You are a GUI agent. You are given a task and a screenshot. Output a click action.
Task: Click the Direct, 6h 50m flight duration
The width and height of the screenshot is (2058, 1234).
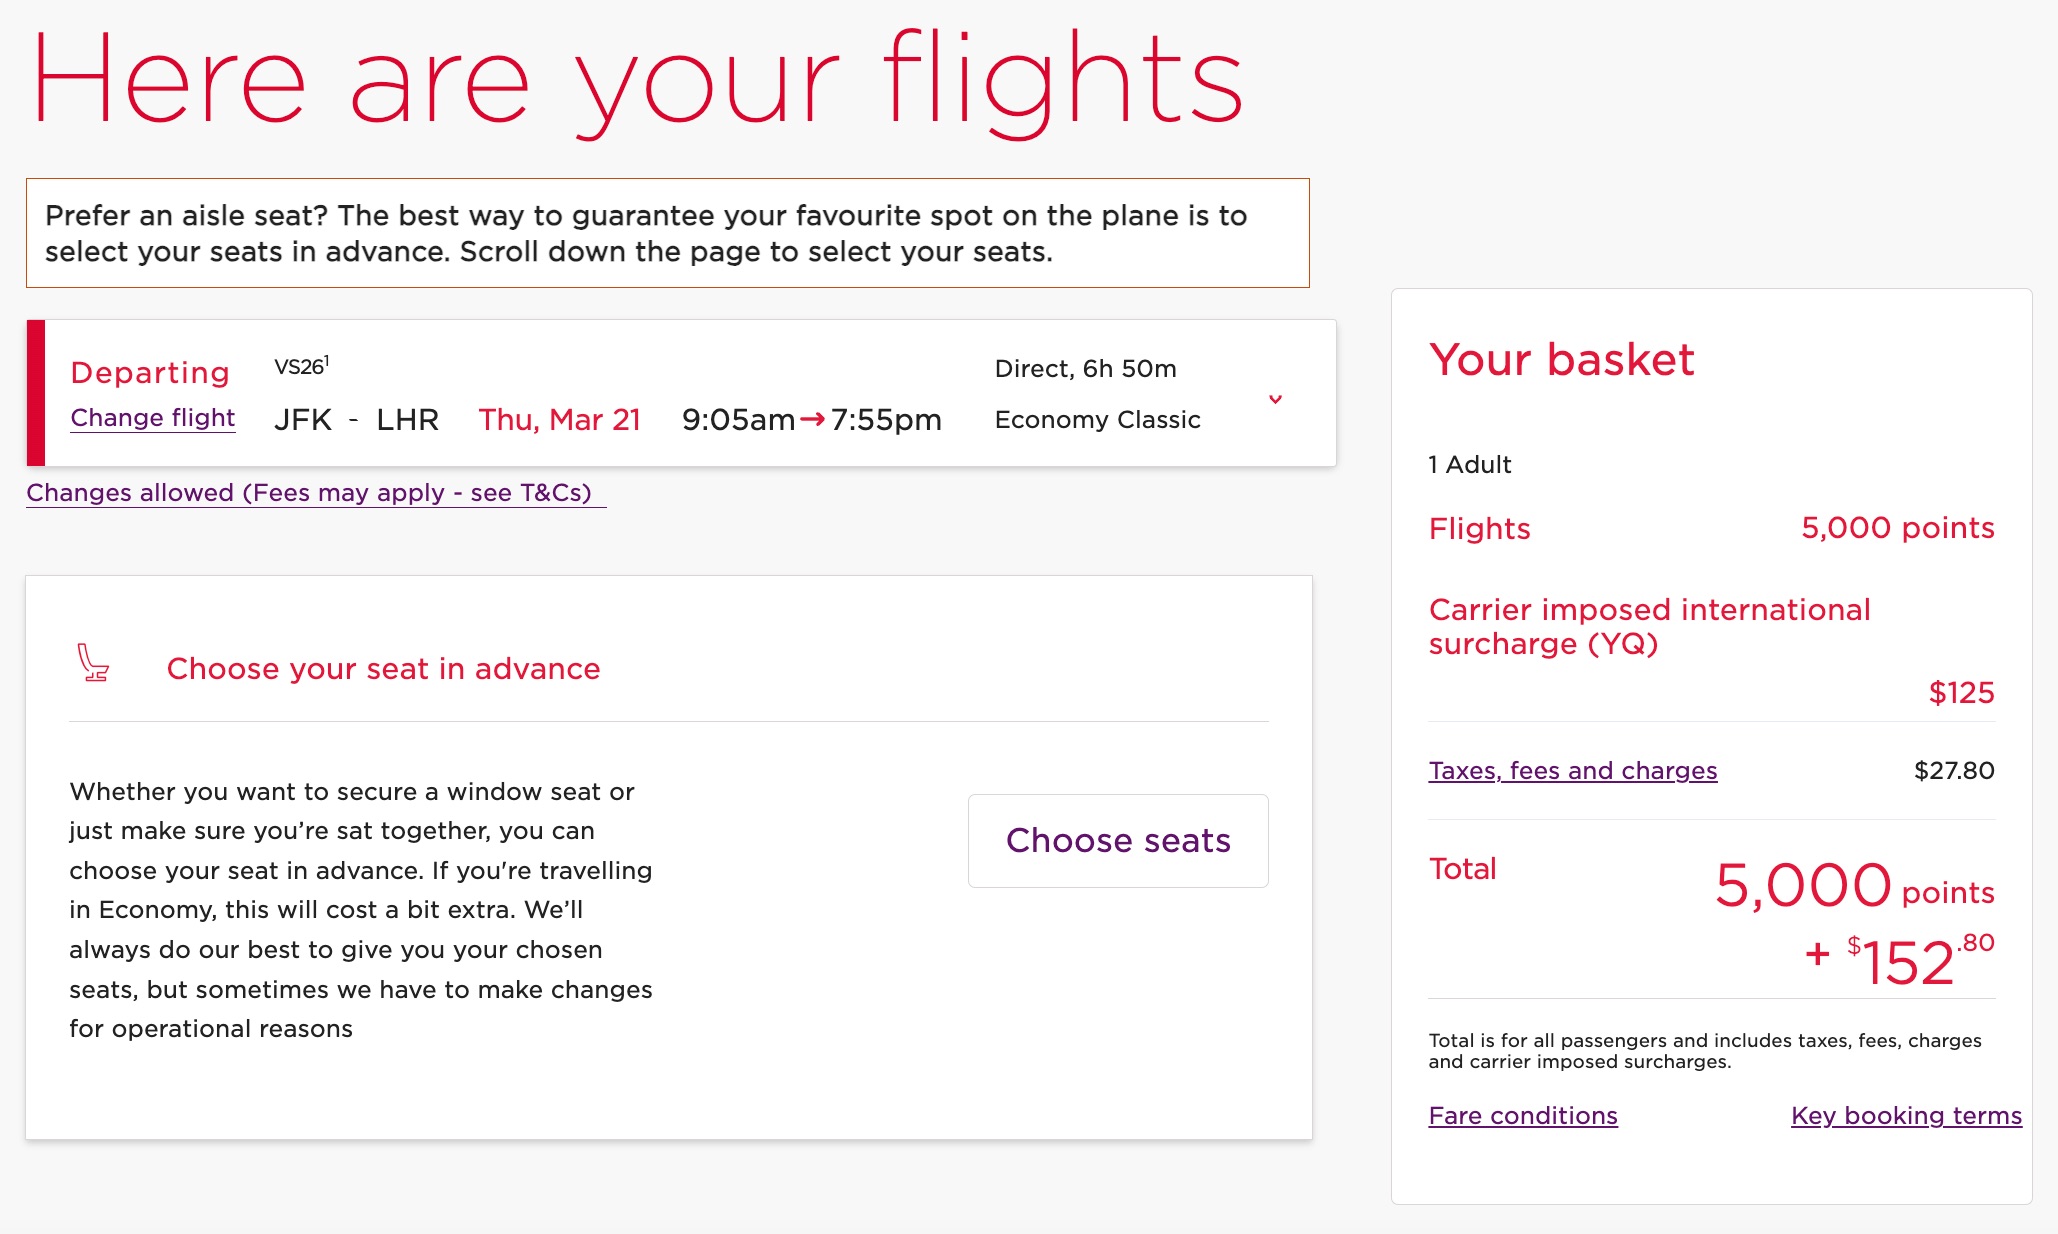pyautogui.click(x=1085, y=367)
